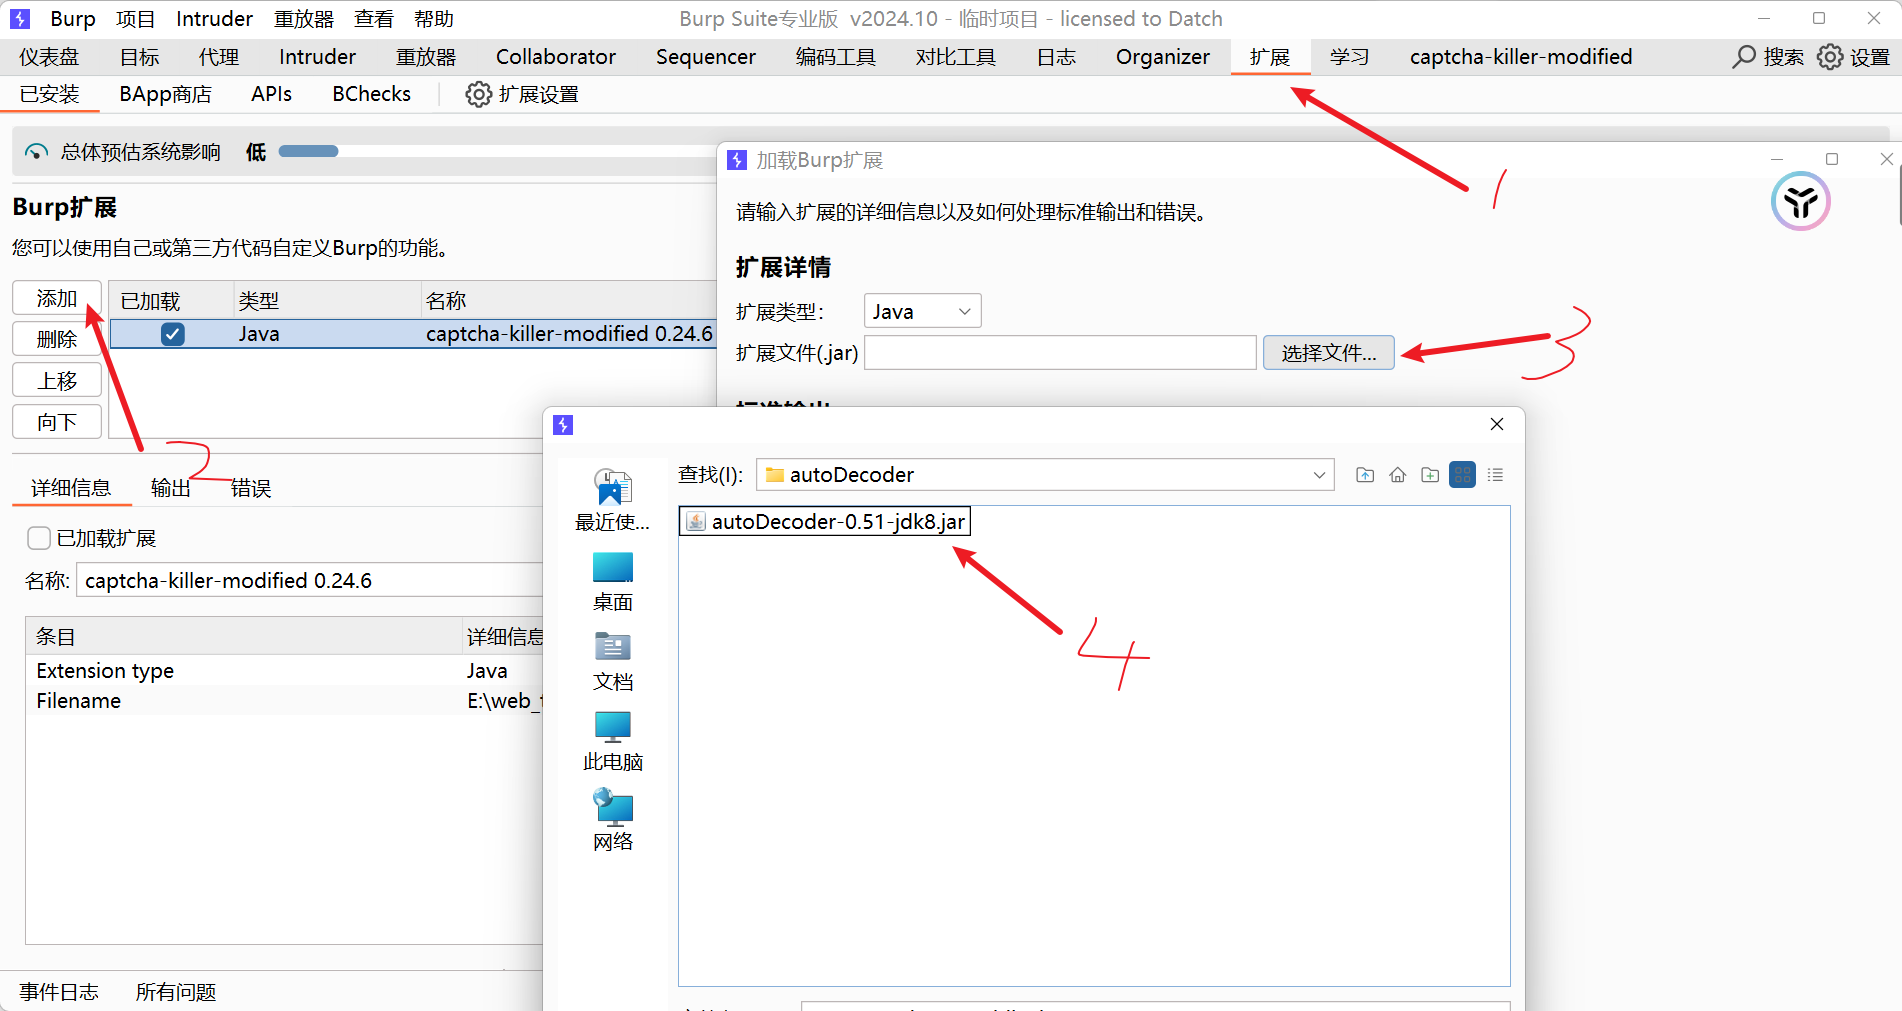Open the 错误 details tab
This screenshot has width=1902, height=1011.
tap(251, 488)
